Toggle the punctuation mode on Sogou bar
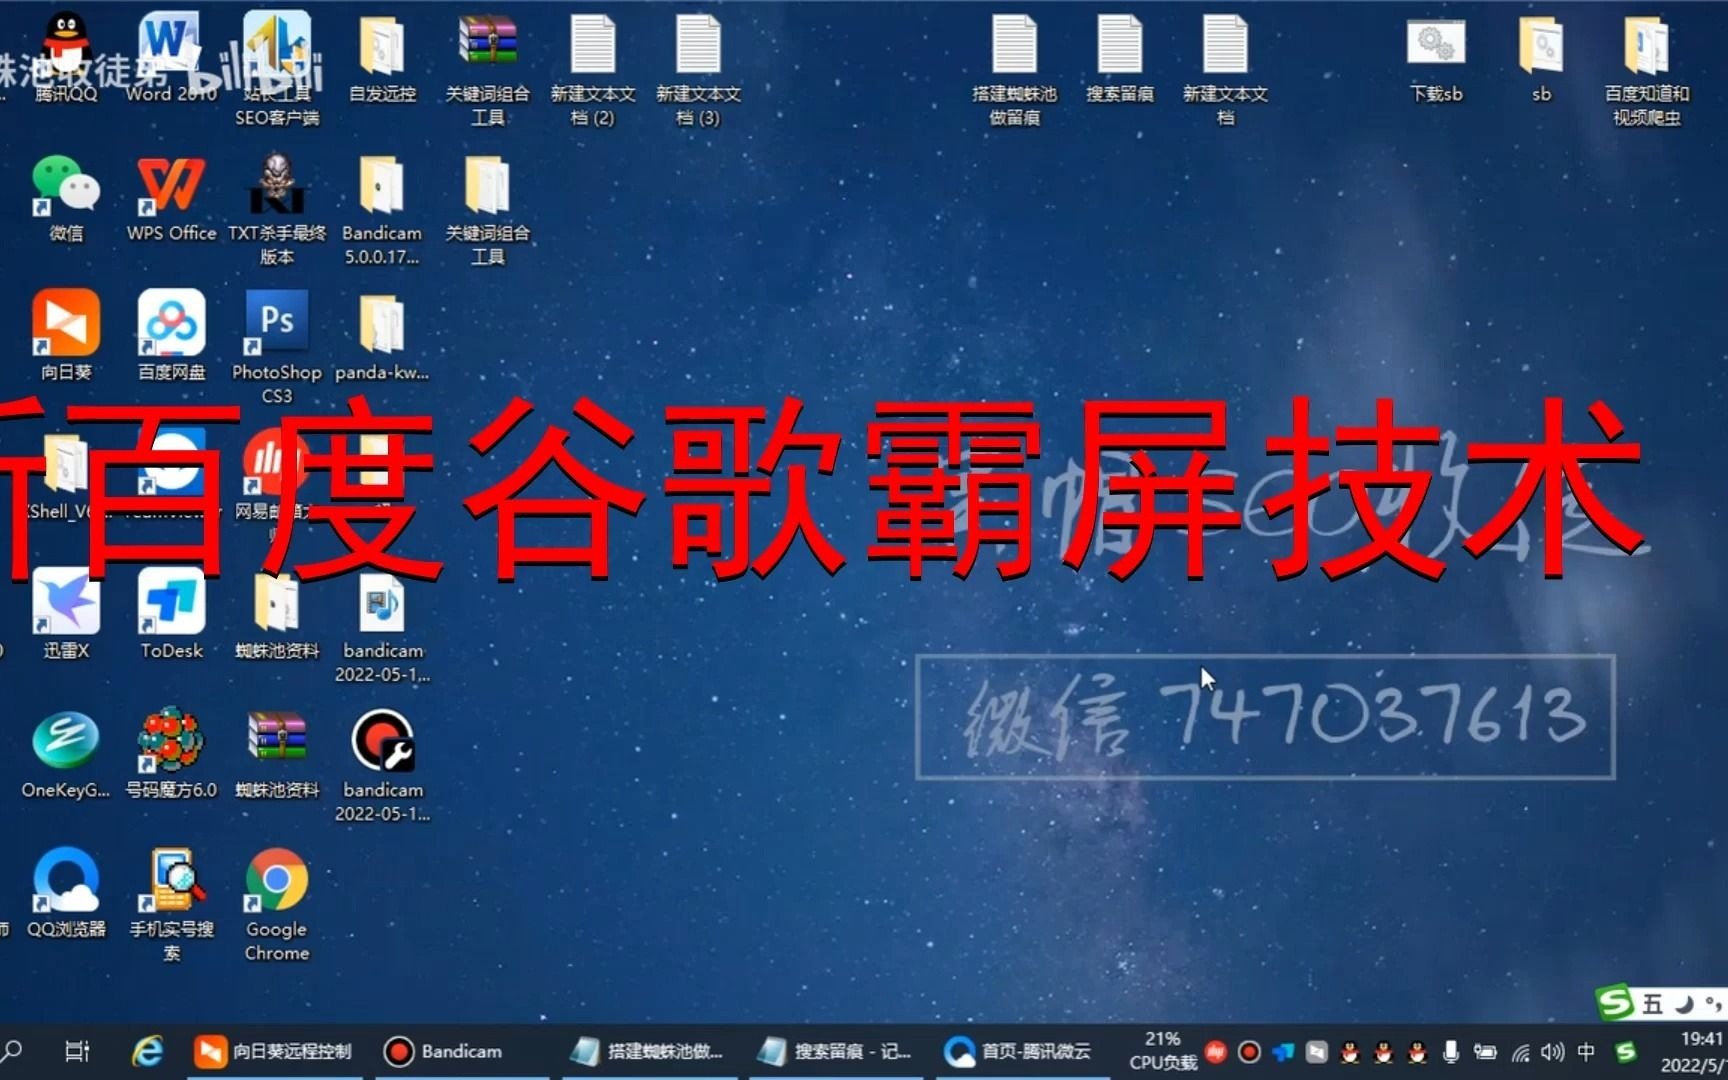The width and height of the screenshot is (1728, 1080). [x=1715, y=1003]
